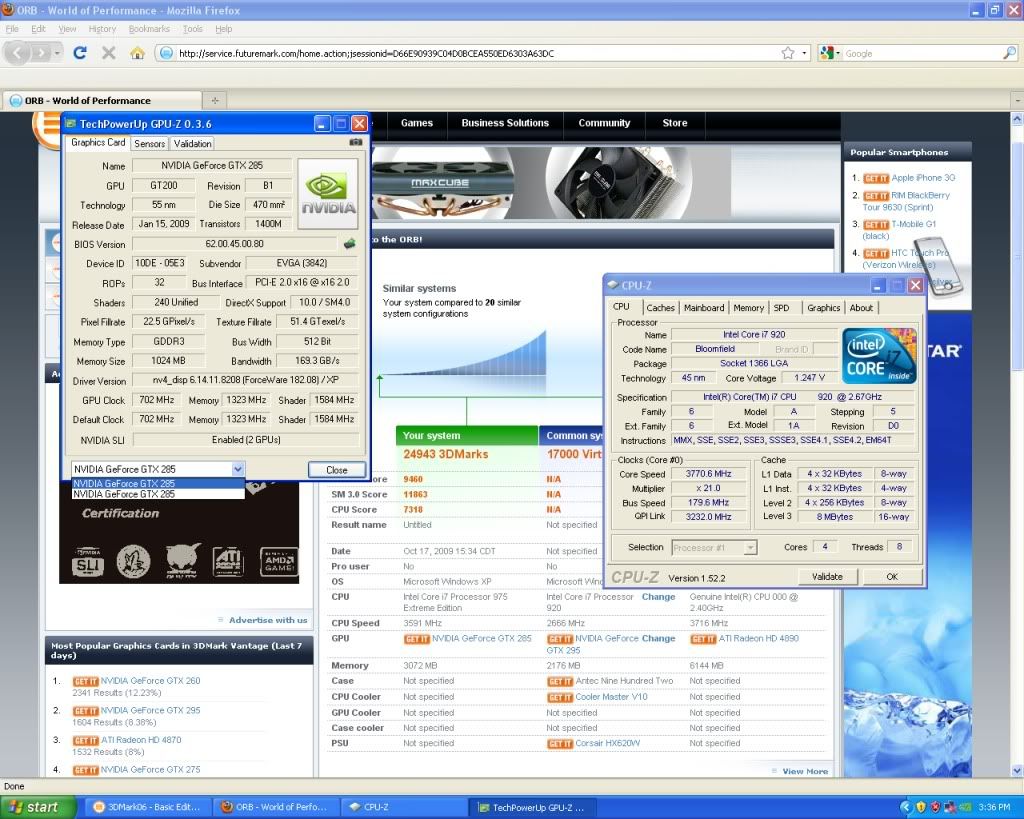Click GET IT badge beside Cooler Master V10

(560, 698)
